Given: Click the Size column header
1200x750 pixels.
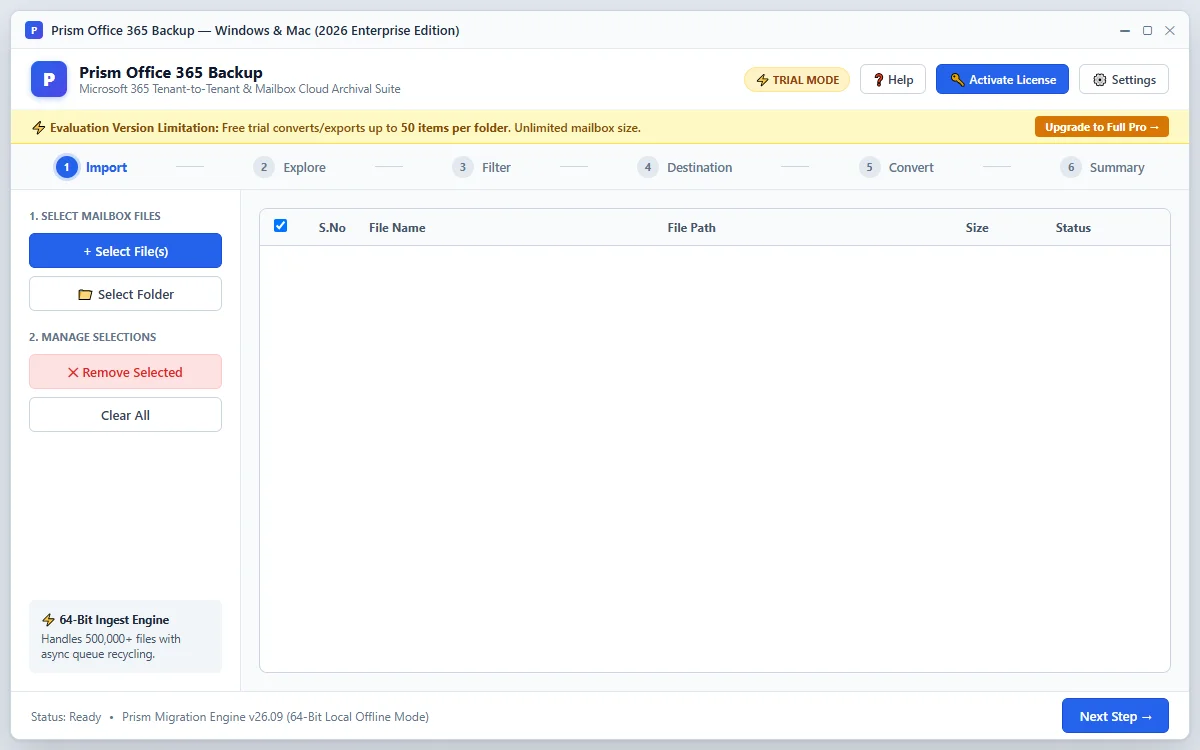Looking at the screenshot, I should (977, 228).
